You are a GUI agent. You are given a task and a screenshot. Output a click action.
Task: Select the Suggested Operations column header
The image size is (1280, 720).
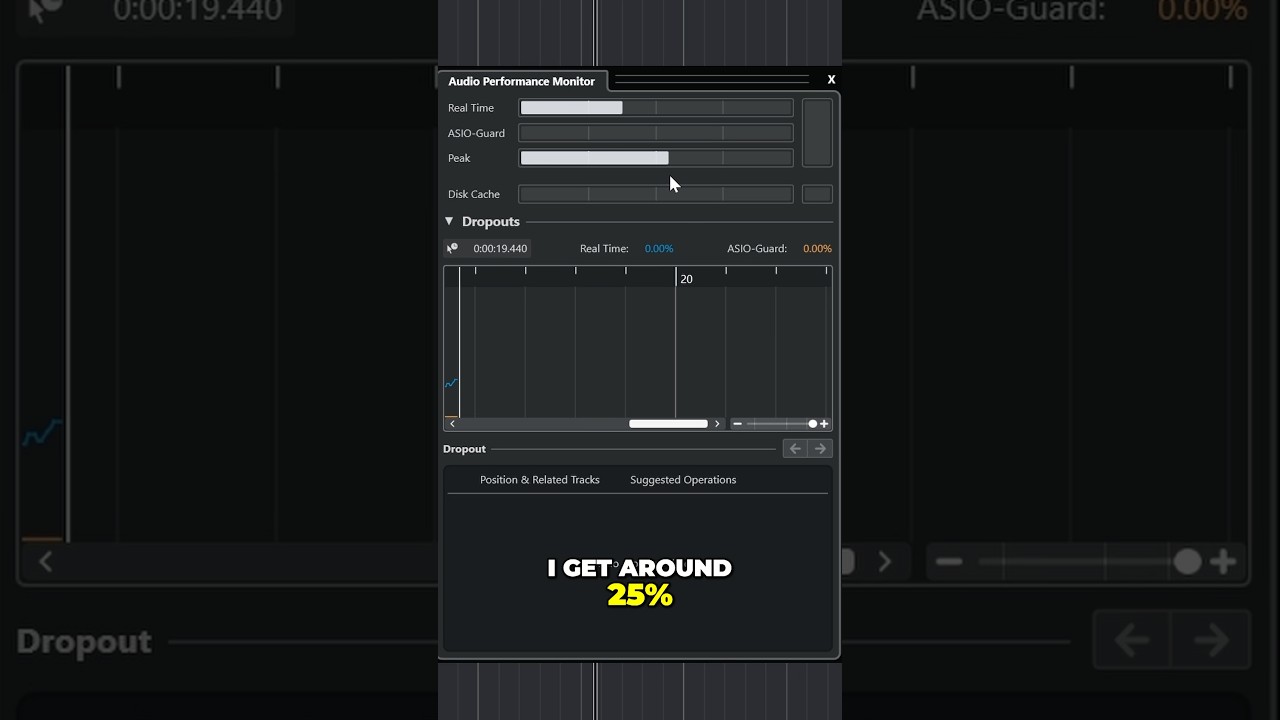pos(683,480)
